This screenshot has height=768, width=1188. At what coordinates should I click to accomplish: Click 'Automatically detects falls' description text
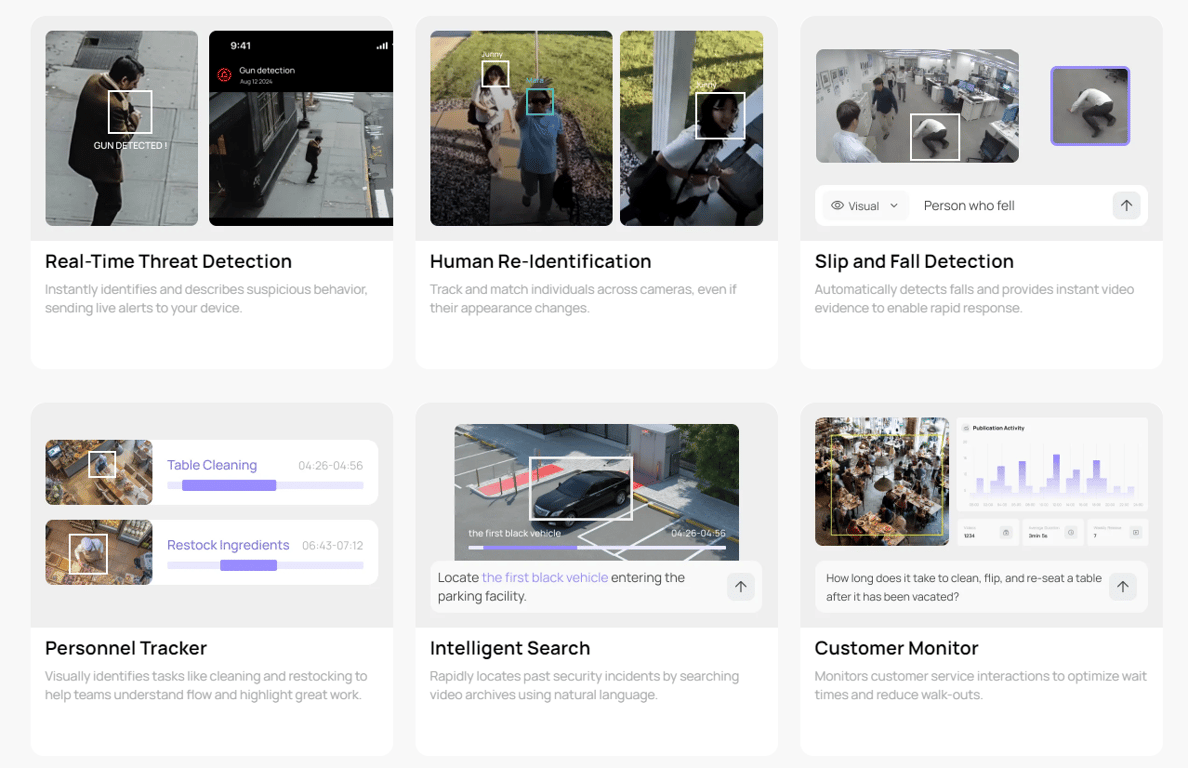[x=974, y=298]
